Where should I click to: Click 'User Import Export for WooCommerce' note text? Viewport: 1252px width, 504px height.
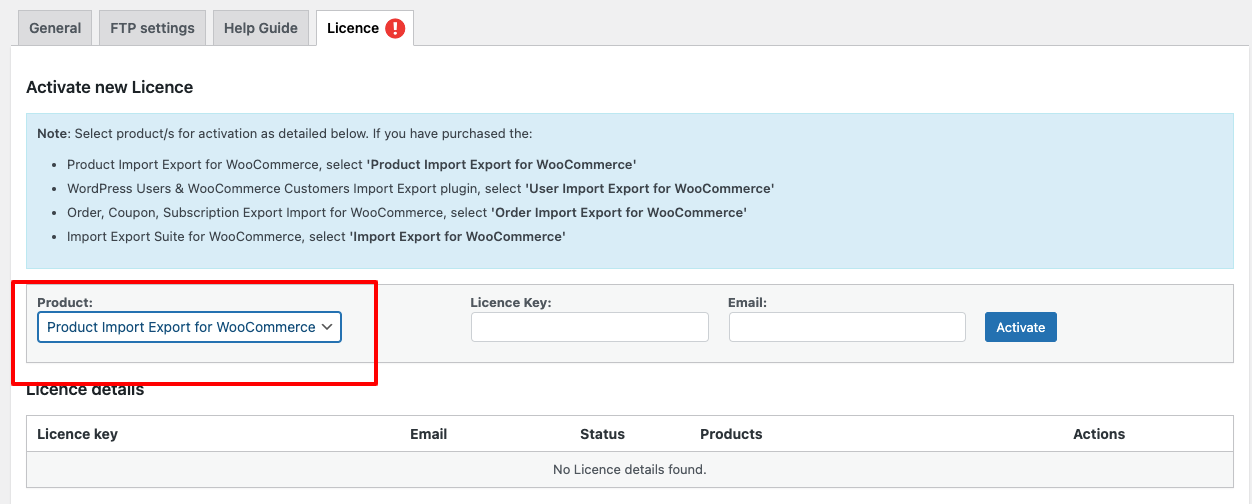[x=650, y=188]
